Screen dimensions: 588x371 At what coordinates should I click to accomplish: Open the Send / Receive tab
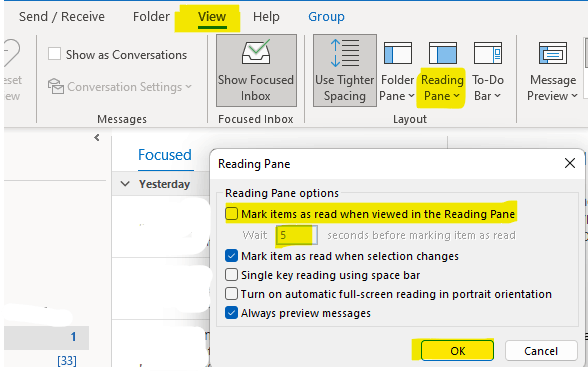click(x=62, y=17)
